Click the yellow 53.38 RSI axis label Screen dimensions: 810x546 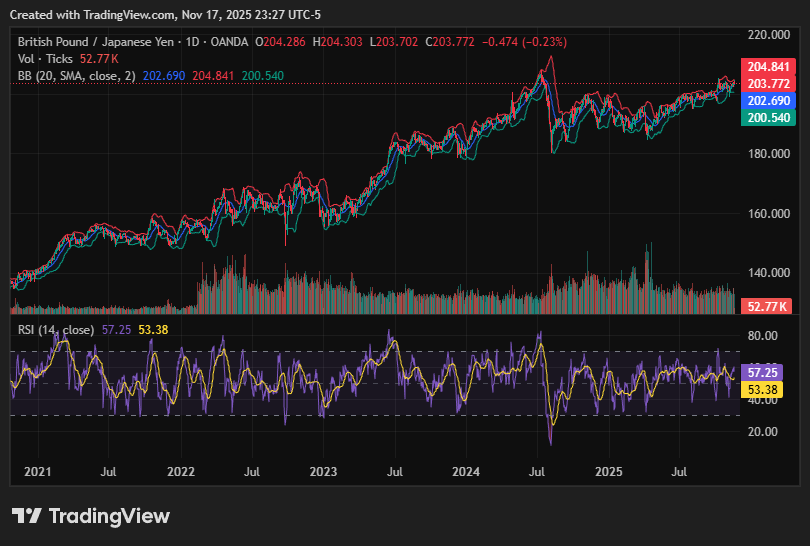pos(764,388)
